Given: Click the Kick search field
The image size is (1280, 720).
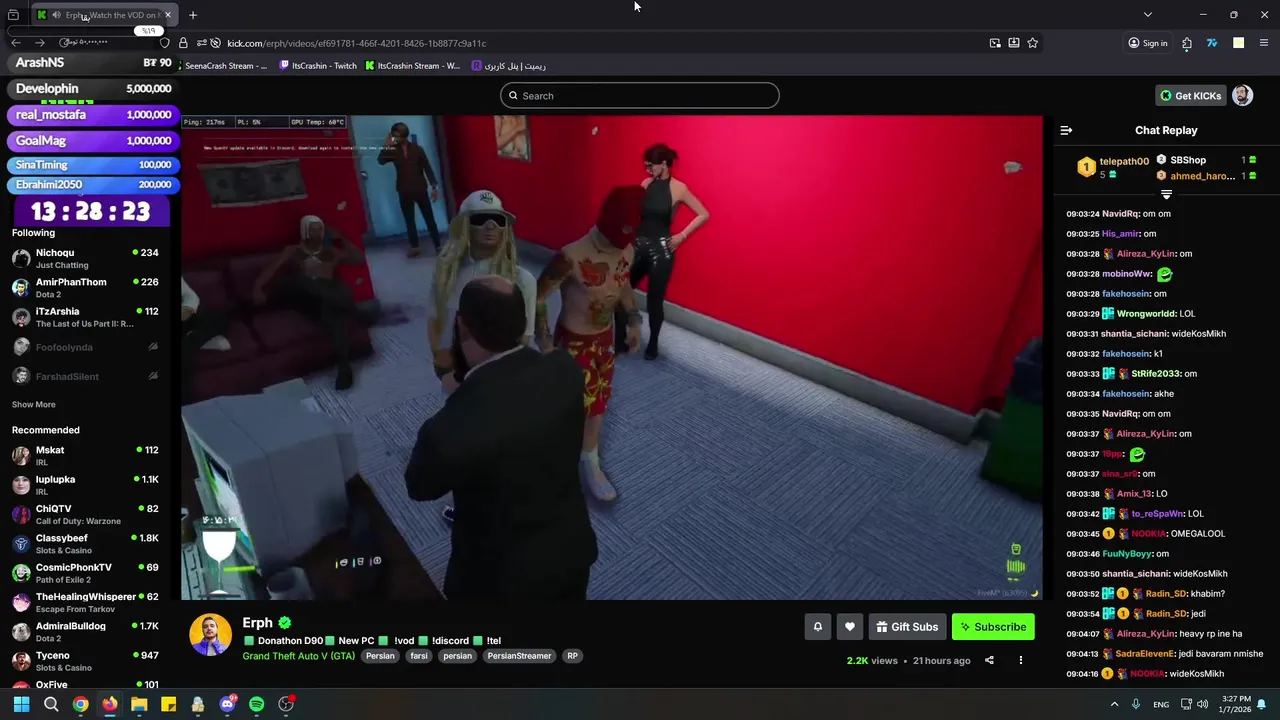Looking at the screenshot, I should [640, 96].
